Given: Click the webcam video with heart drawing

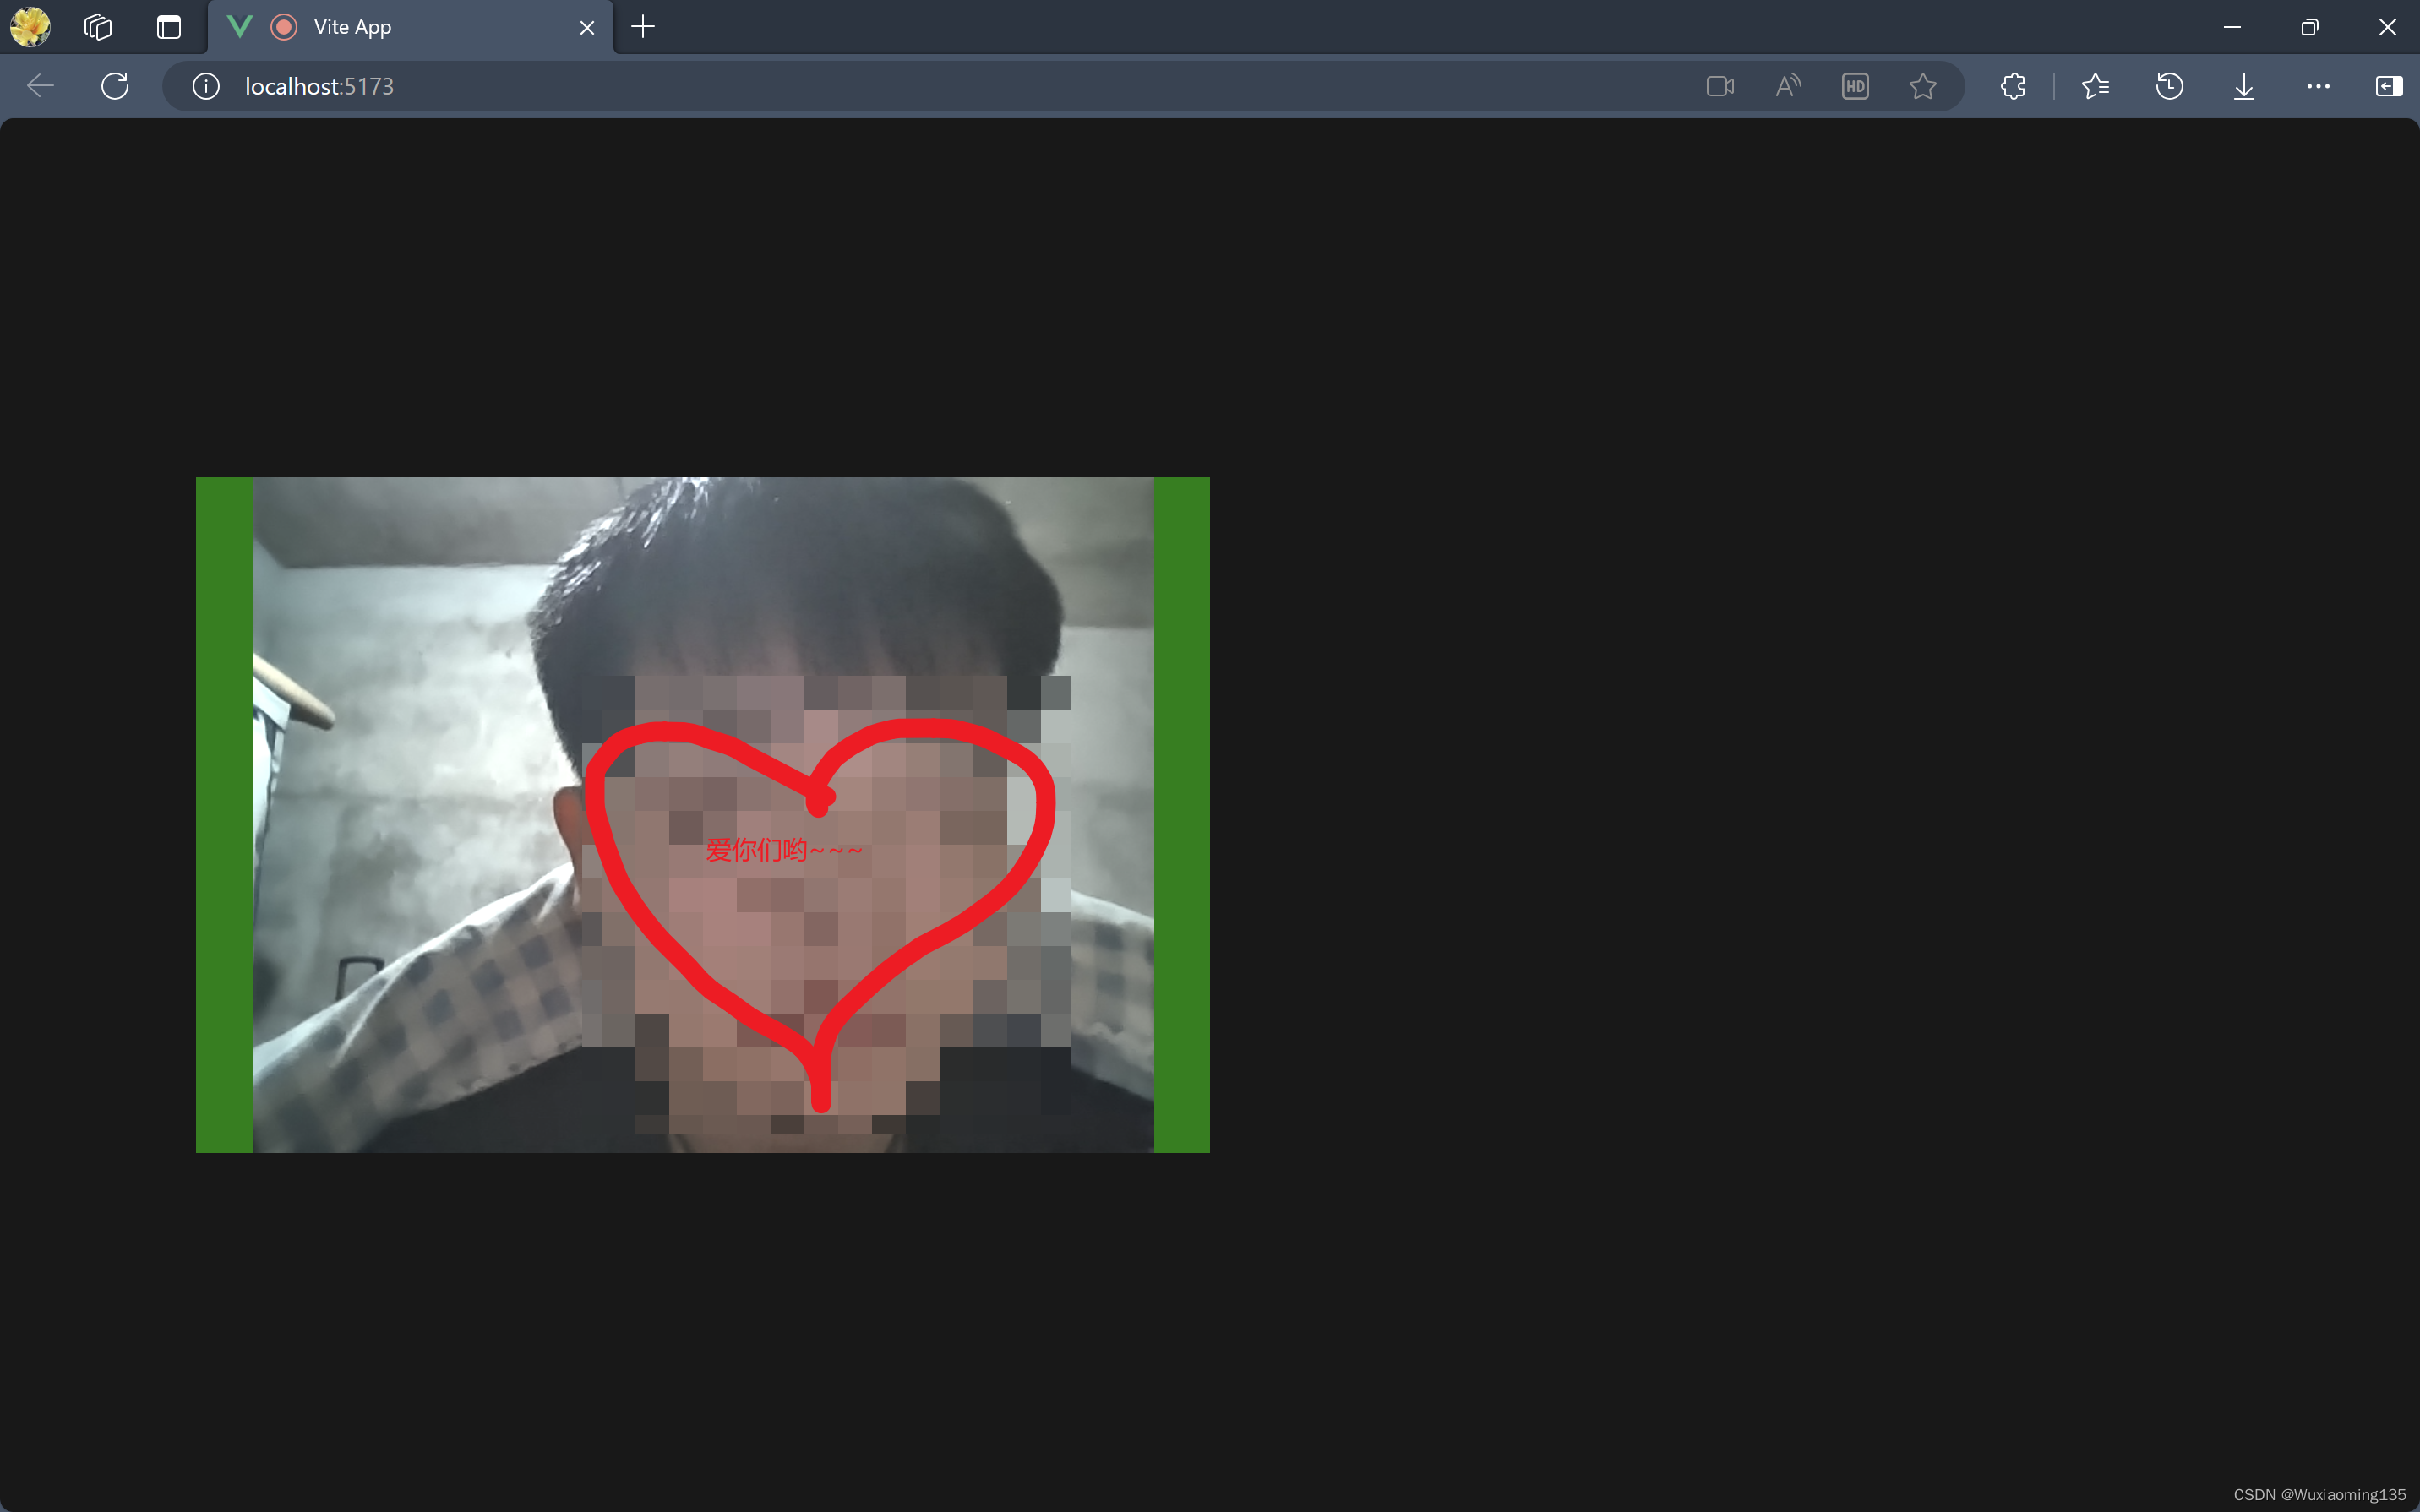Looking at the screenshot, I should point(702,814).
